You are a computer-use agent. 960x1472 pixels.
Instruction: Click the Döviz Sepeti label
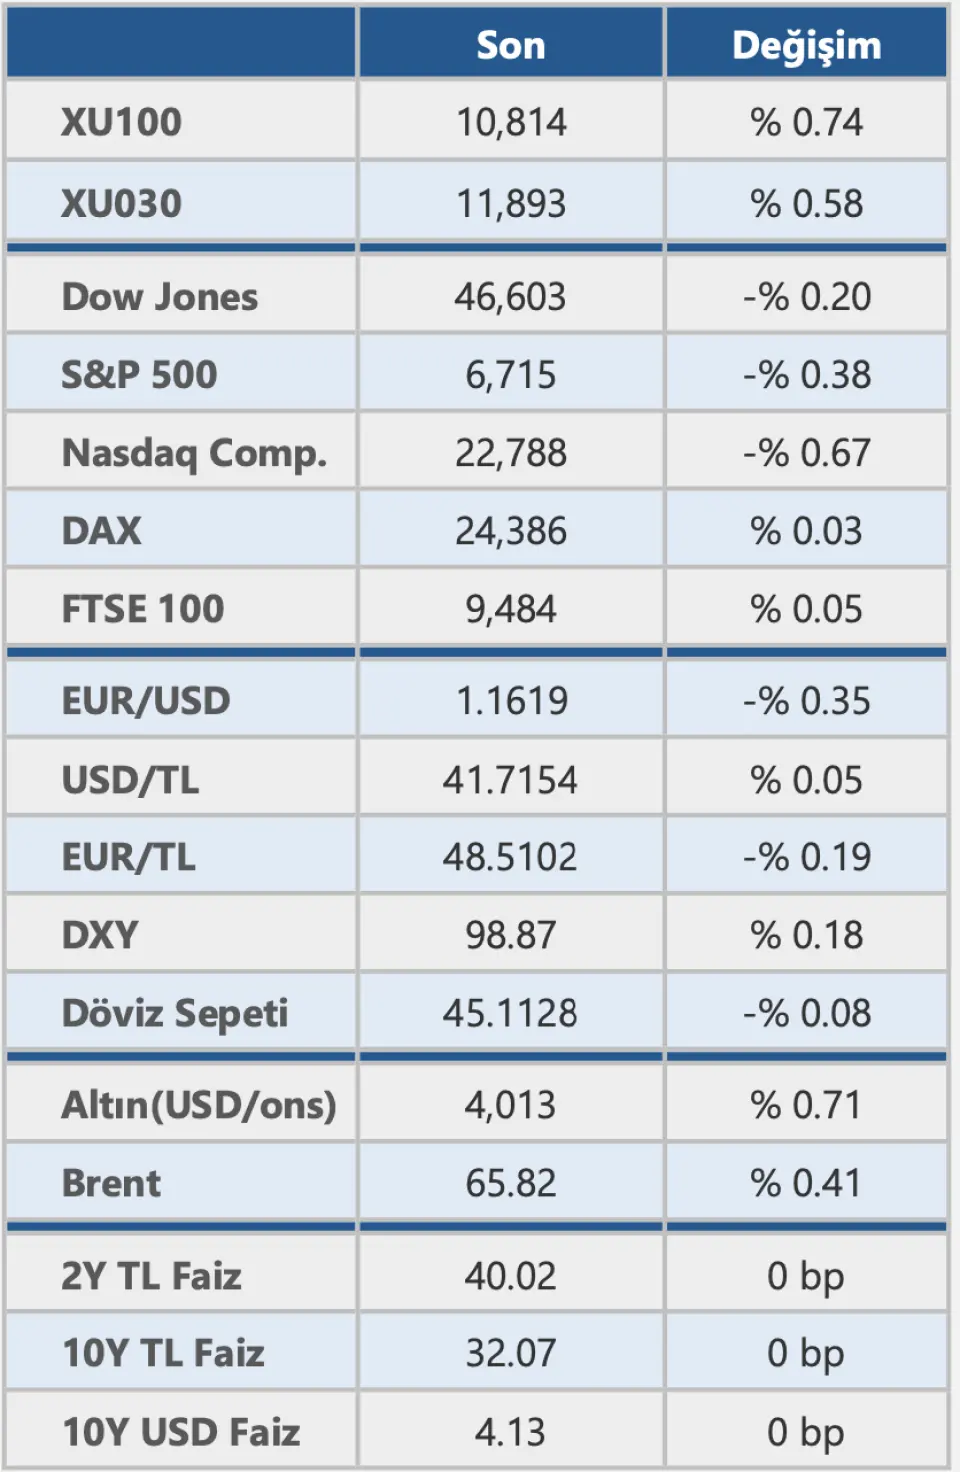(x=175, y=1013)
